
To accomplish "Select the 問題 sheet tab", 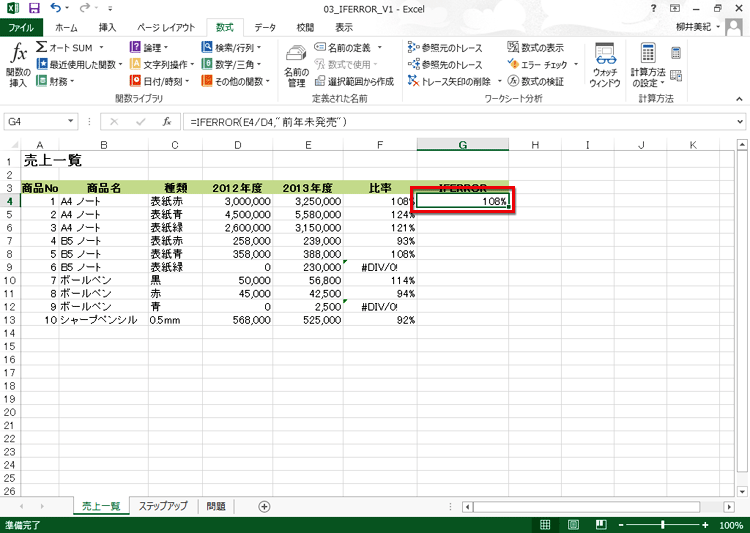I will click(x=216, y=506).
